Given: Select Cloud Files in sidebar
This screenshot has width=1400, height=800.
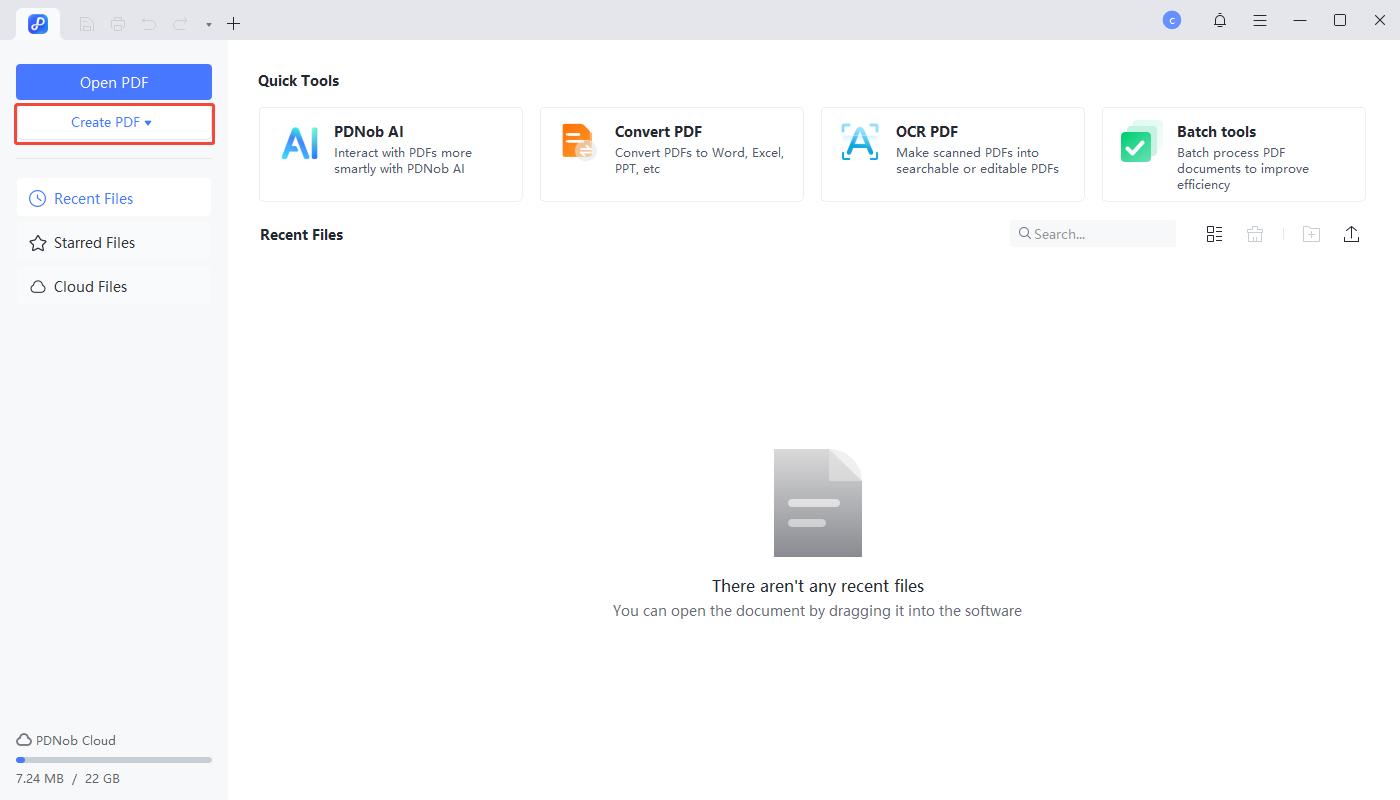Looking at the screenshot, I should (x=114, y=286).
